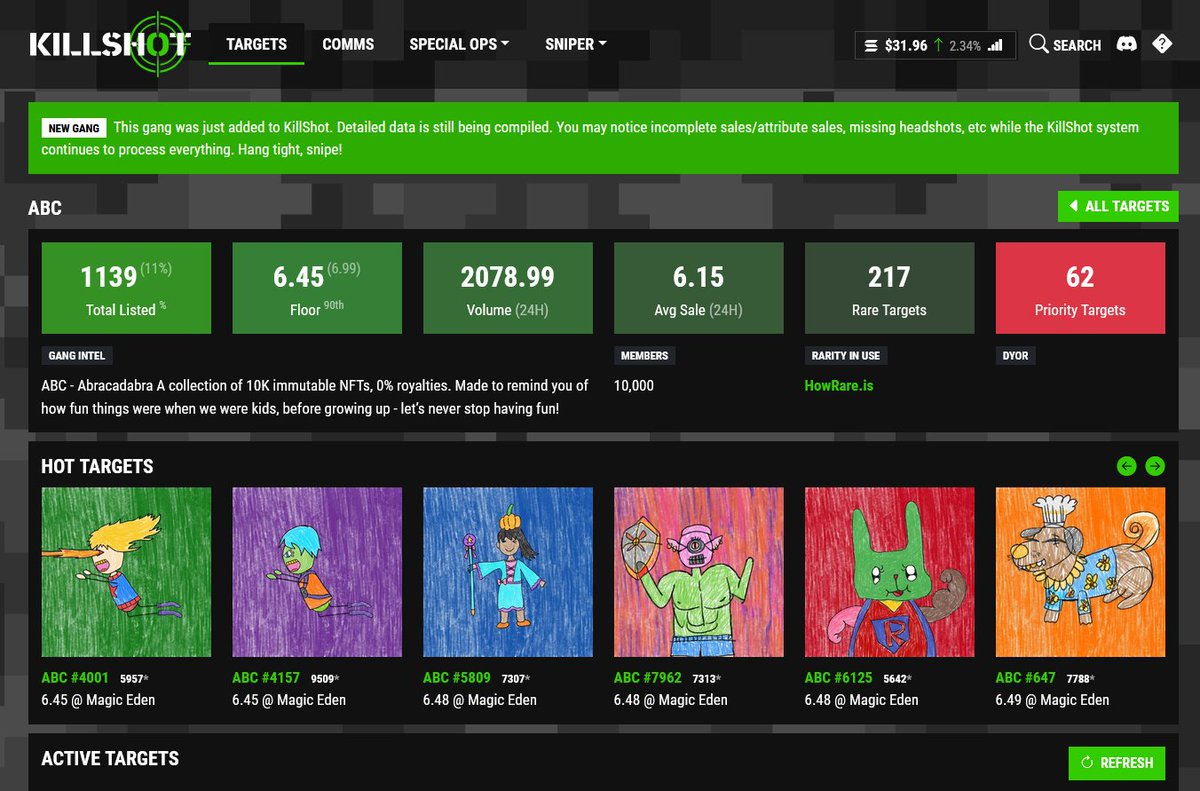Click the Floor 6.45 tile

pyautogui.click(x=317, y=288)
